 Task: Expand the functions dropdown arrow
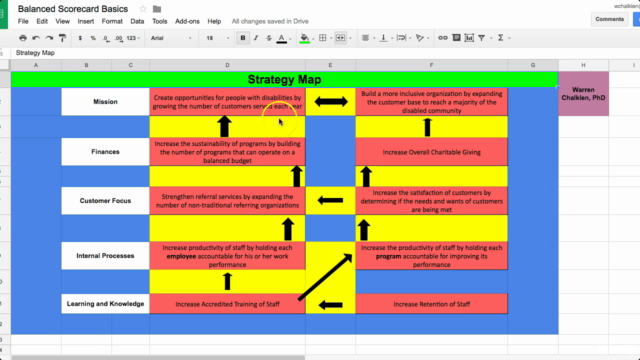coord(509,38)
